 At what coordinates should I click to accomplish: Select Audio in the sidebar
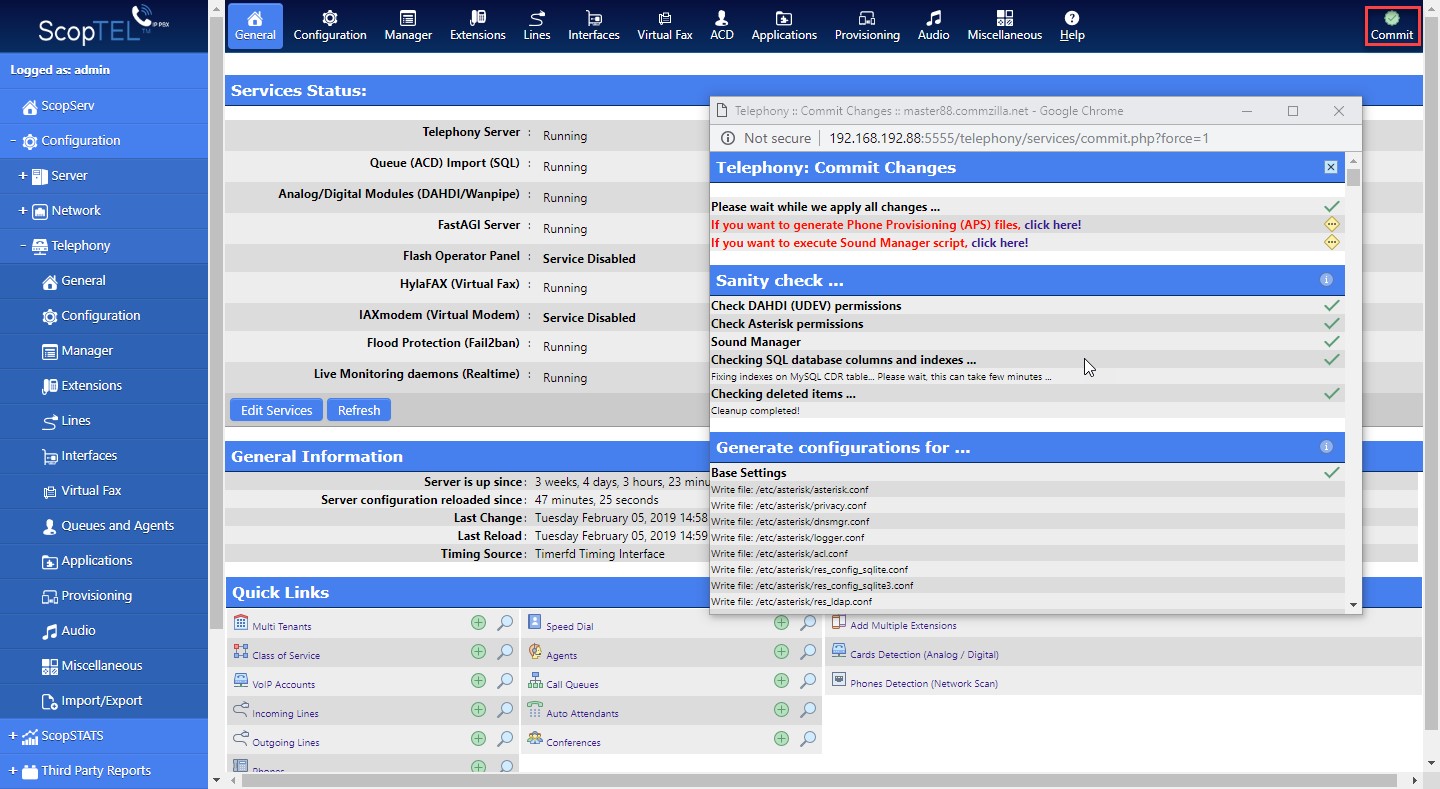(78, 631)
